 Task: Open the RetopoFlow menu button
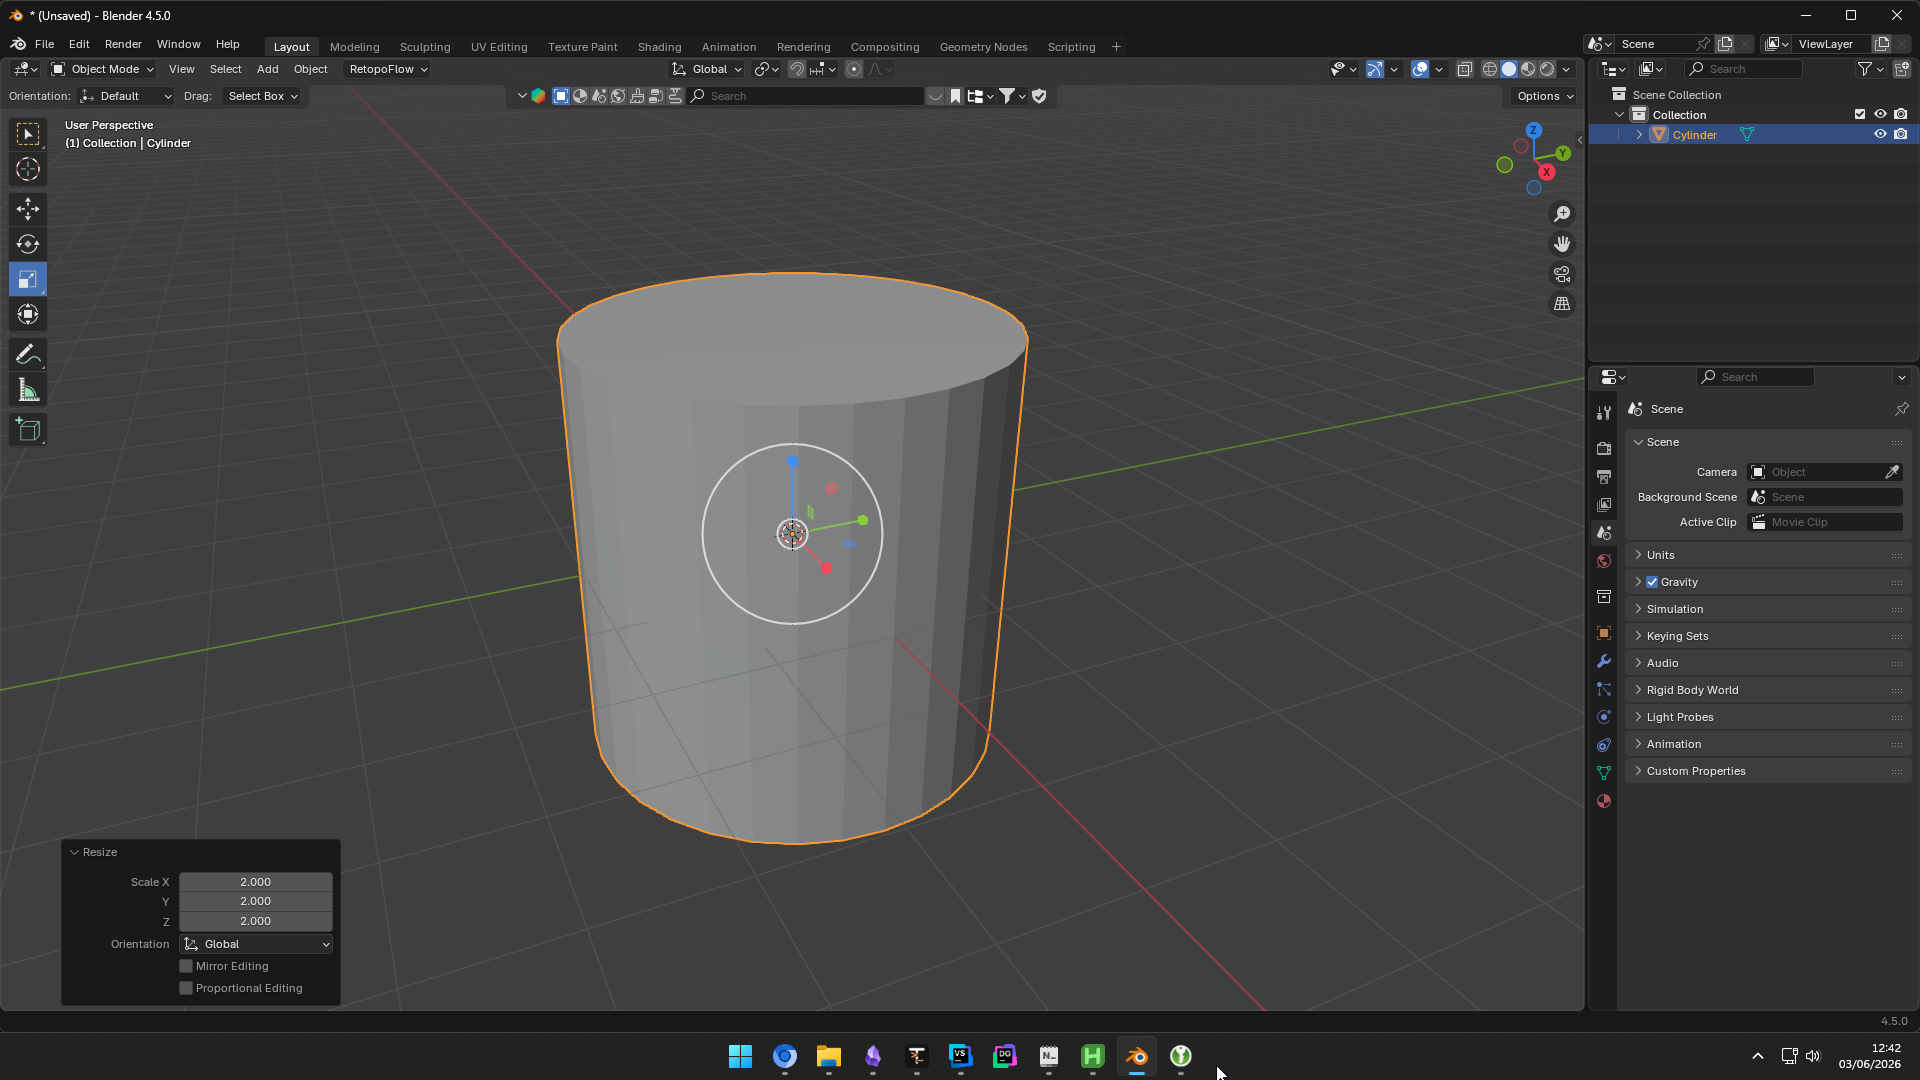coord(387,69)
